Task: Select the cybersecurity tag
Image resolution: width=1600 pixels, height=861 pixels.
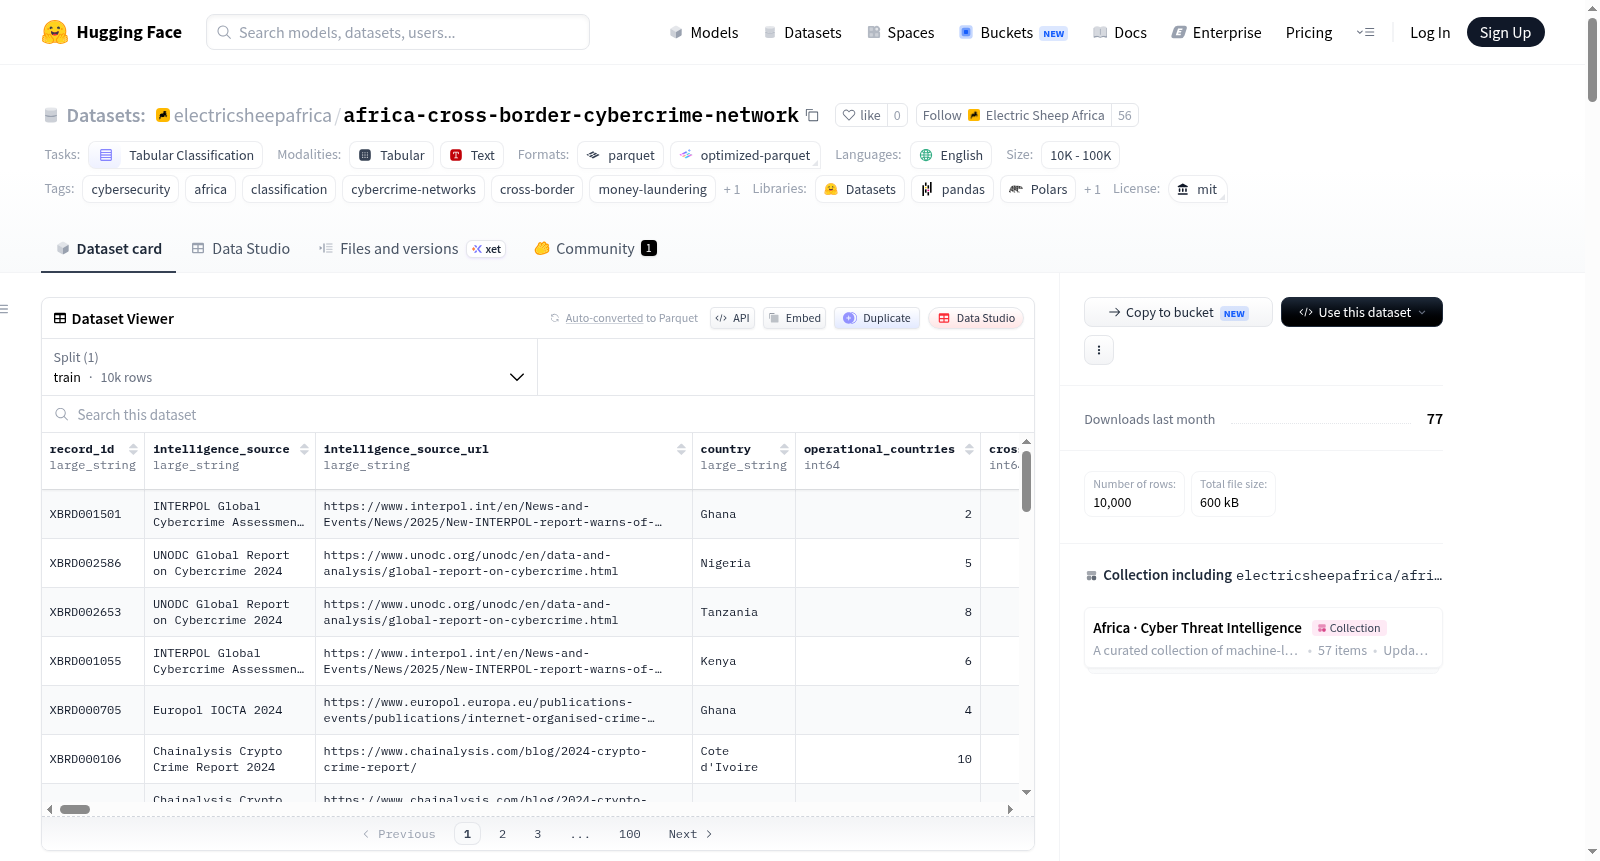Action: (131, 189)
